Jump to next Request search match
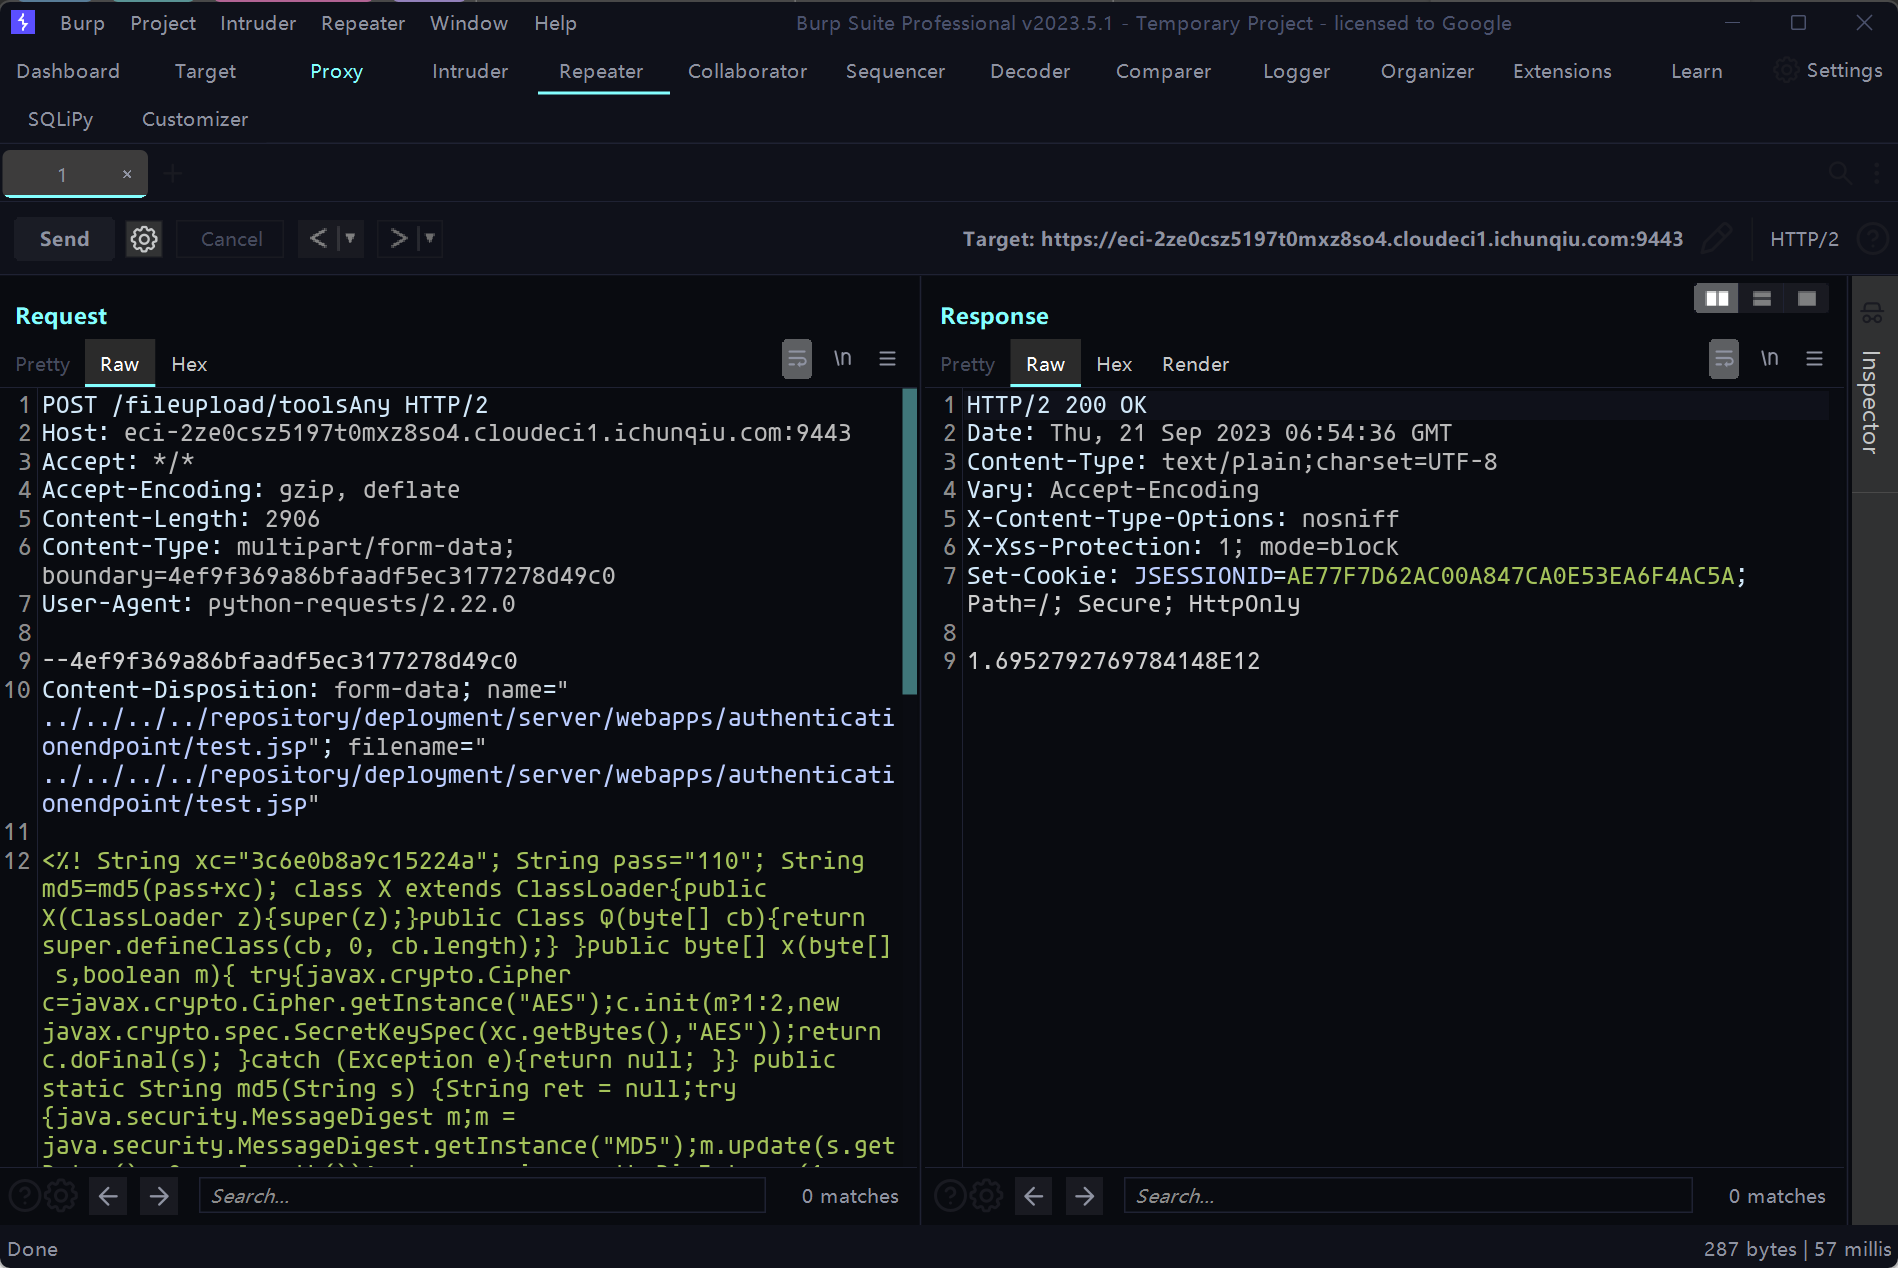1898x1268 pixels. pos(159,1195)
